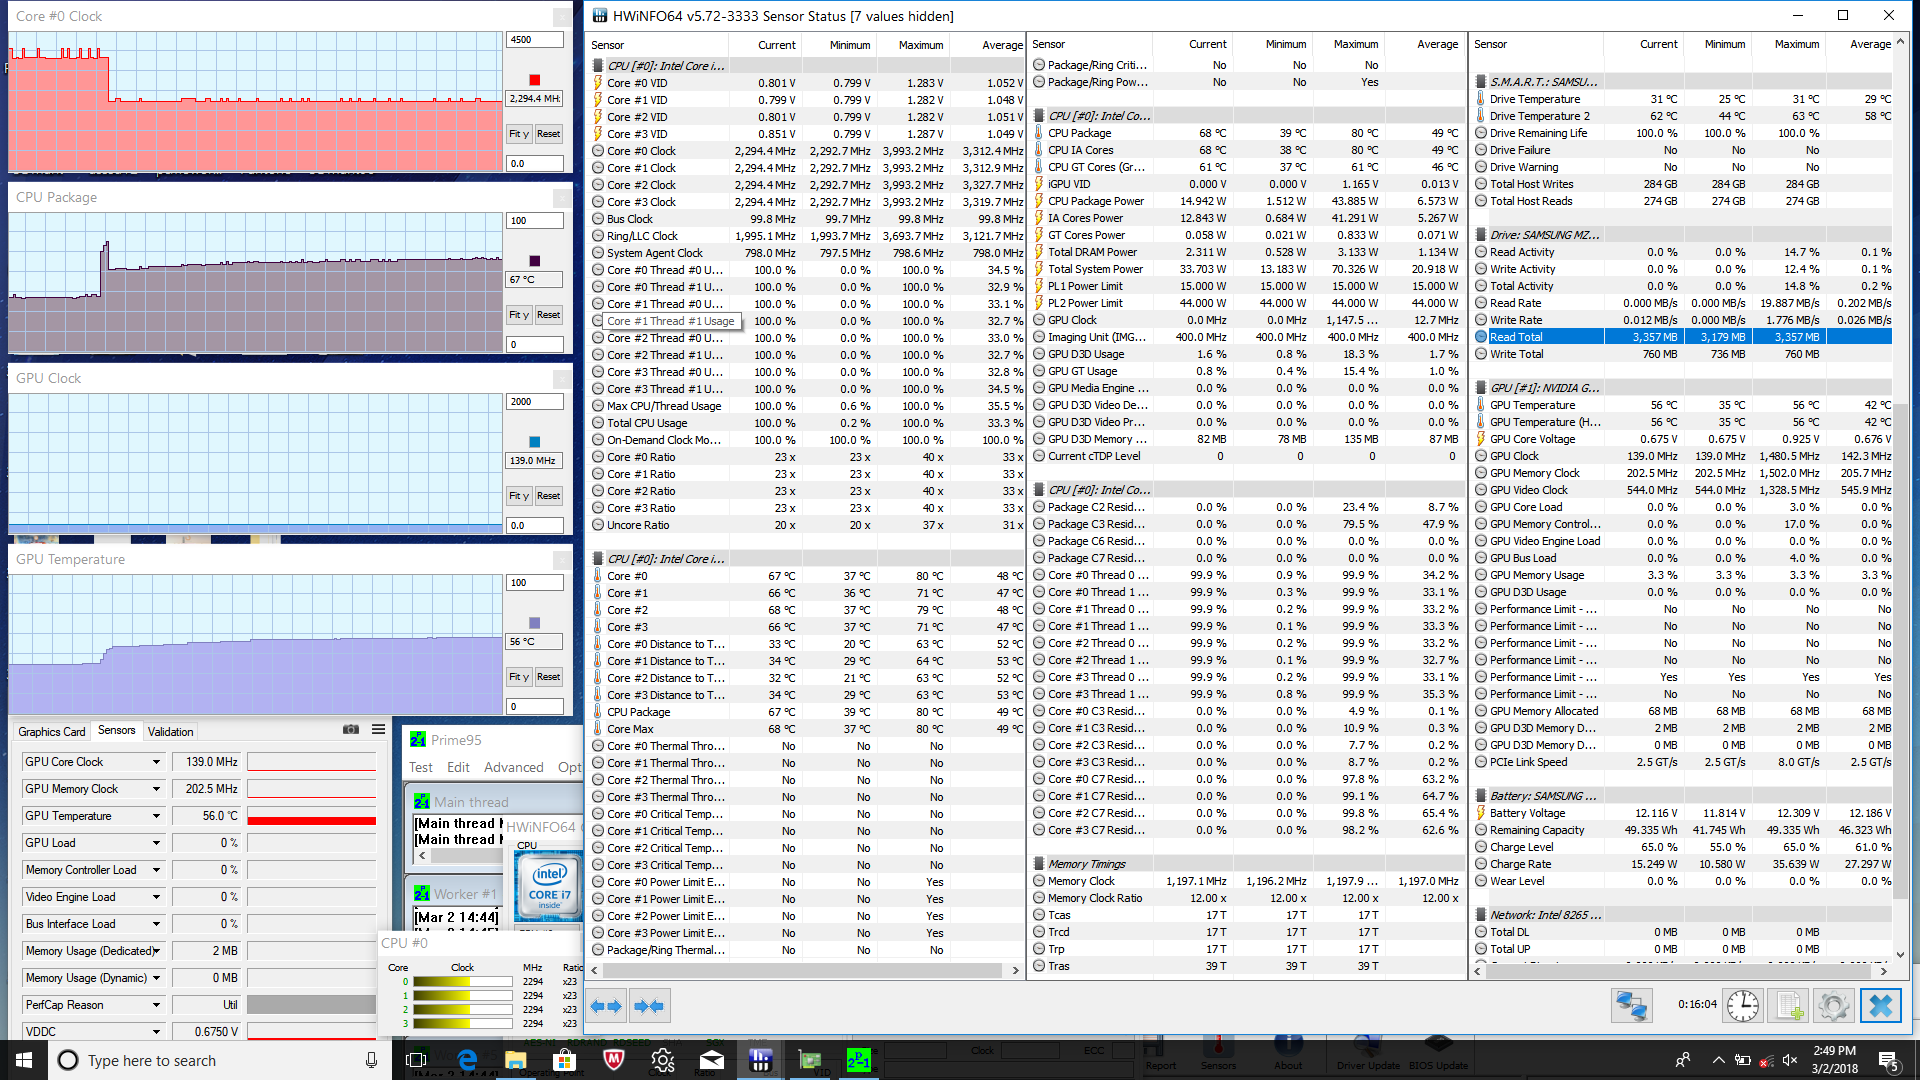Select CPU Package Power sensor row

pos(1247,201)
